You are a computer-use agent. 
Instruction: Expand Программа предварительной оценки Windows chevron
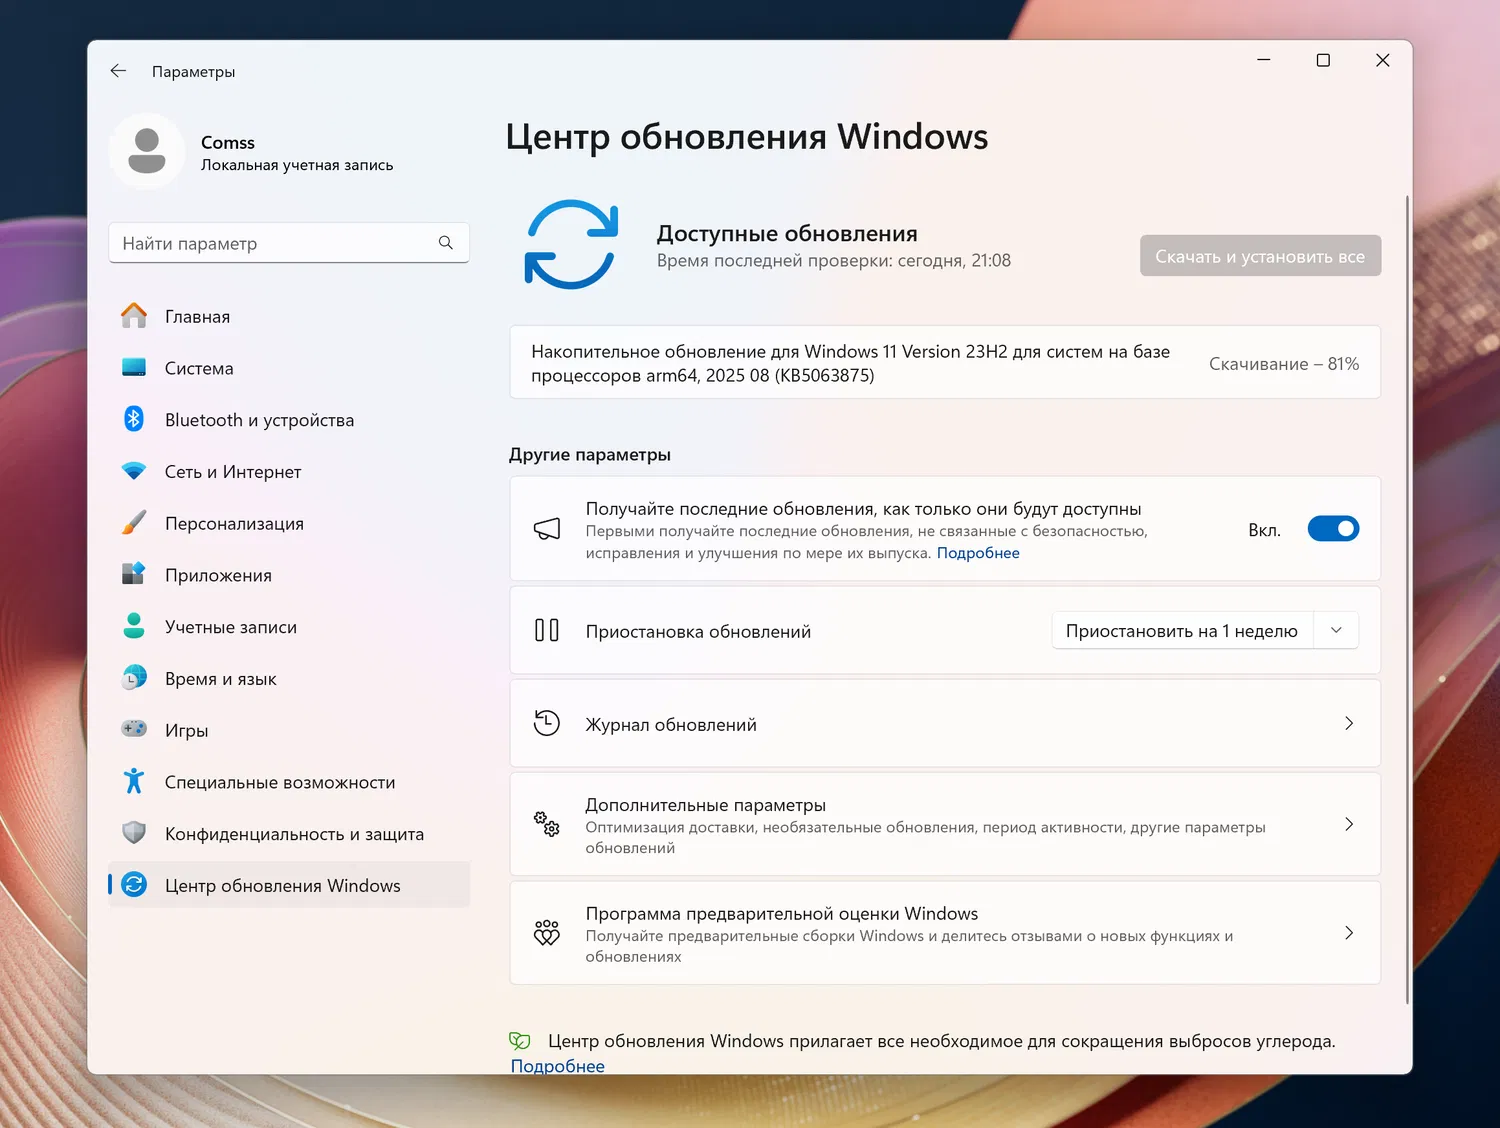[1349, 933]
